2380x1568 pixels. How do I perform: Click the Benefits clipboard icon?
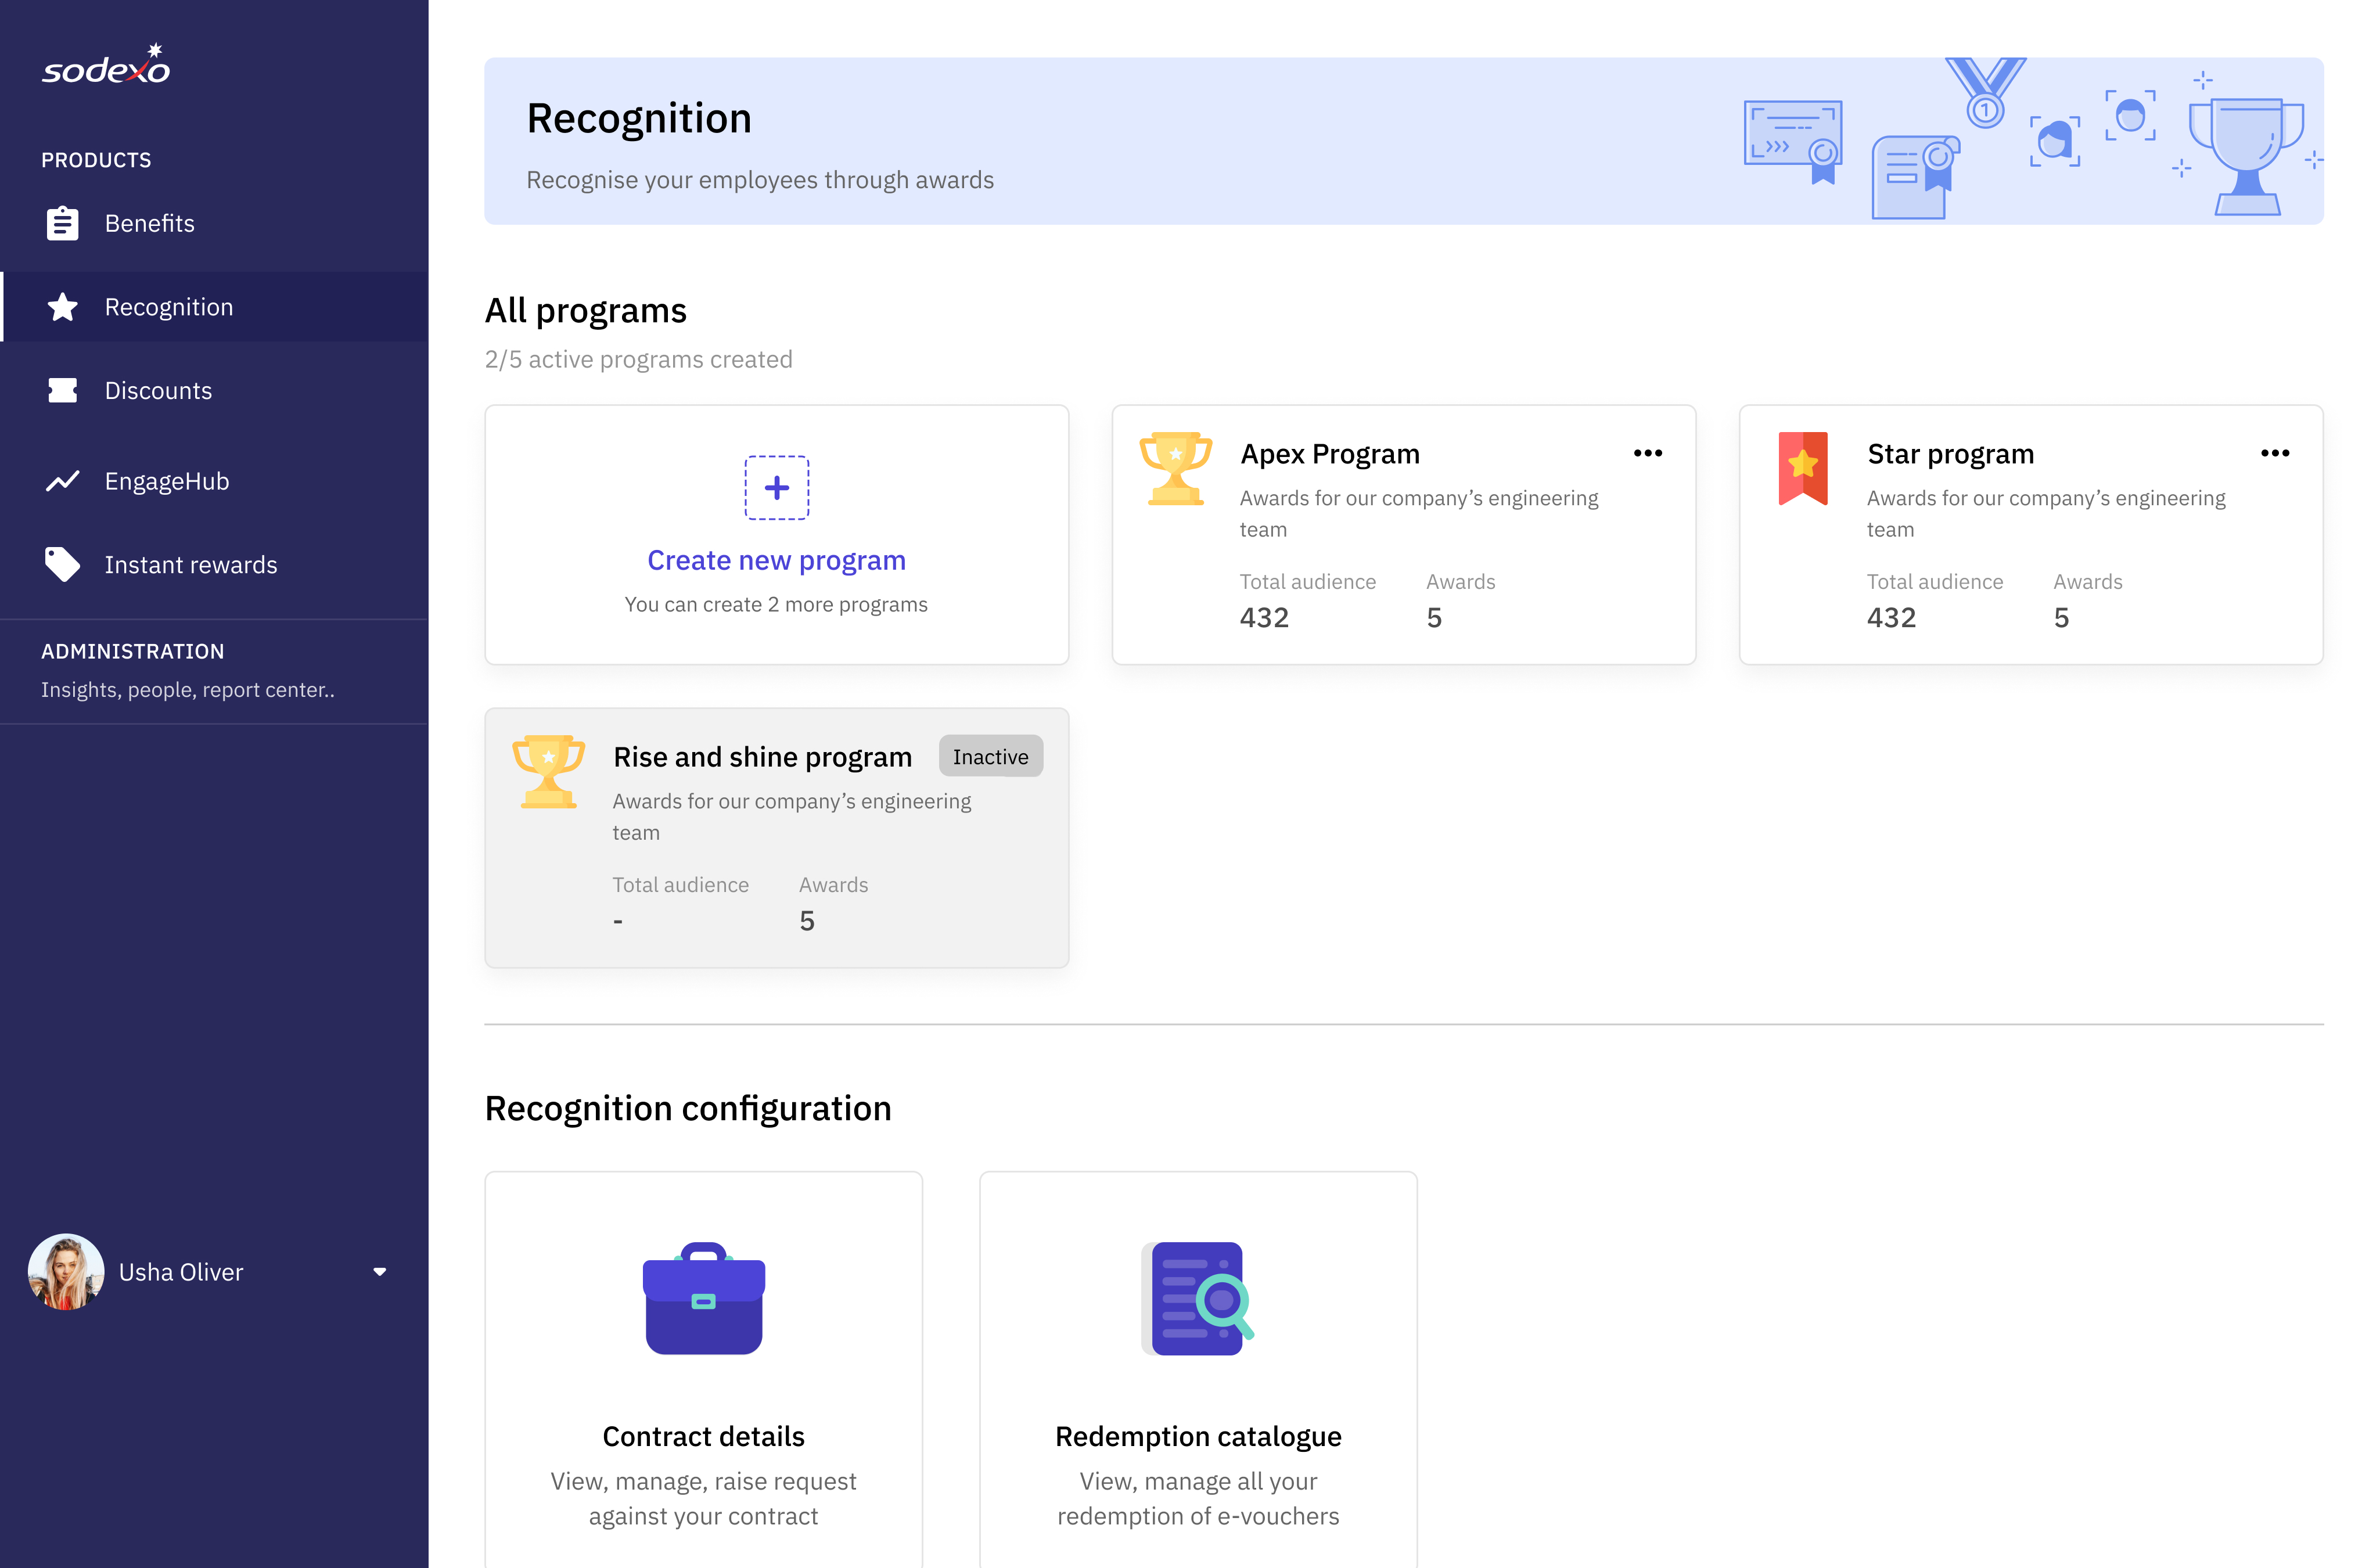tap(62, 223)
